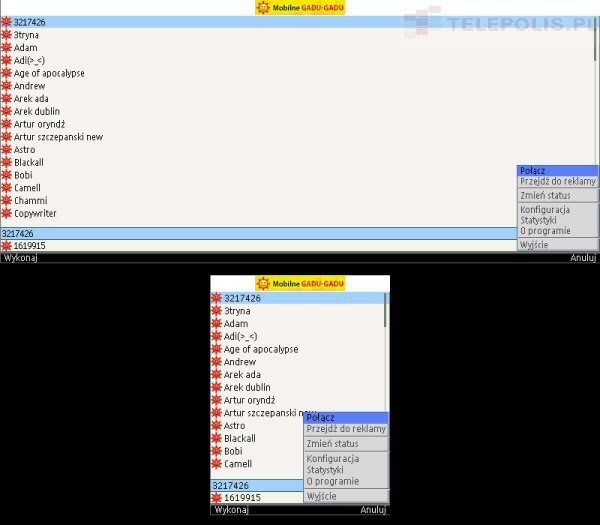
Task: Tap the Anuluj soft key in narrow screen
Action: click(373, 510)
